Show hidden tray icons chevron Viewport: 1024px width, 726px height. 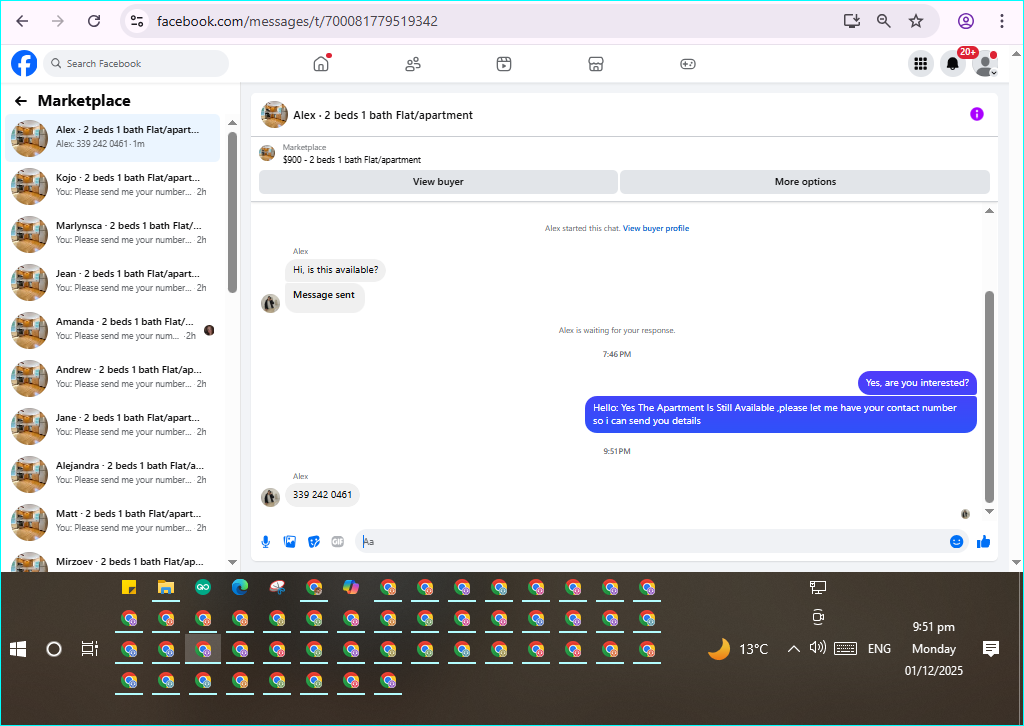[x=793, y=649]
